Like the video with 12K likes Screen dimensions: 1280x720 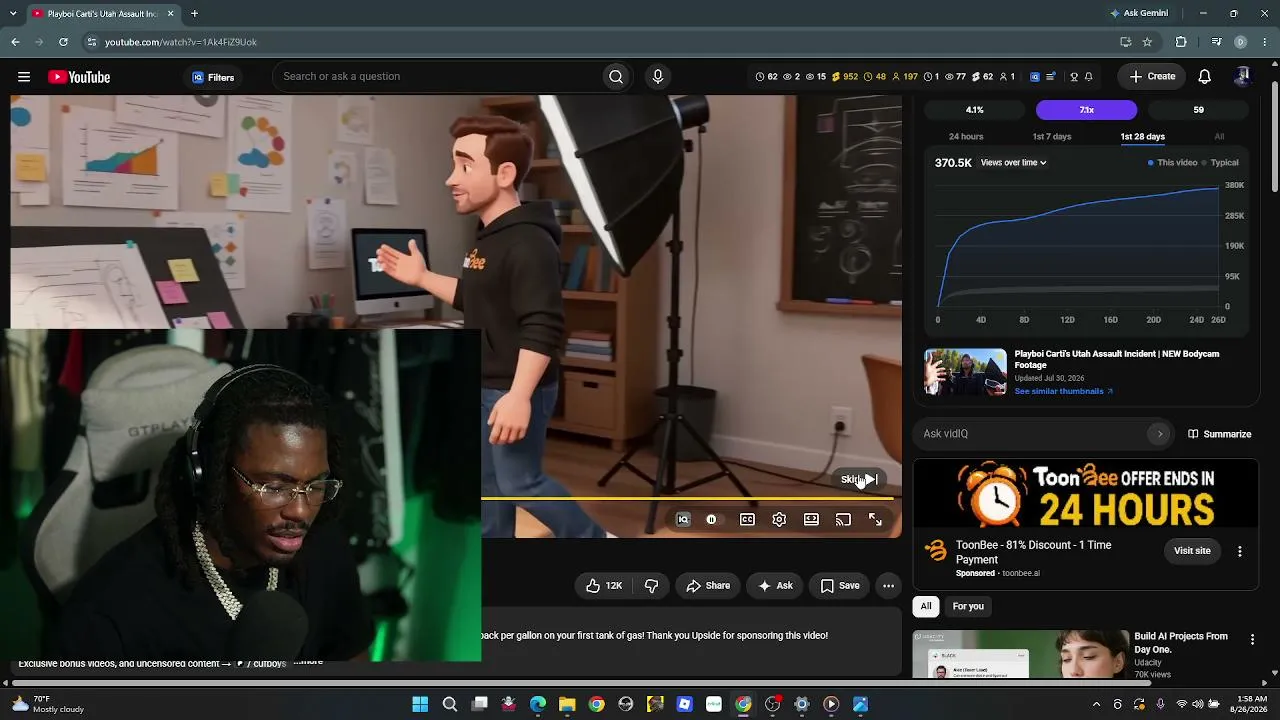click(x=604, y=586)
